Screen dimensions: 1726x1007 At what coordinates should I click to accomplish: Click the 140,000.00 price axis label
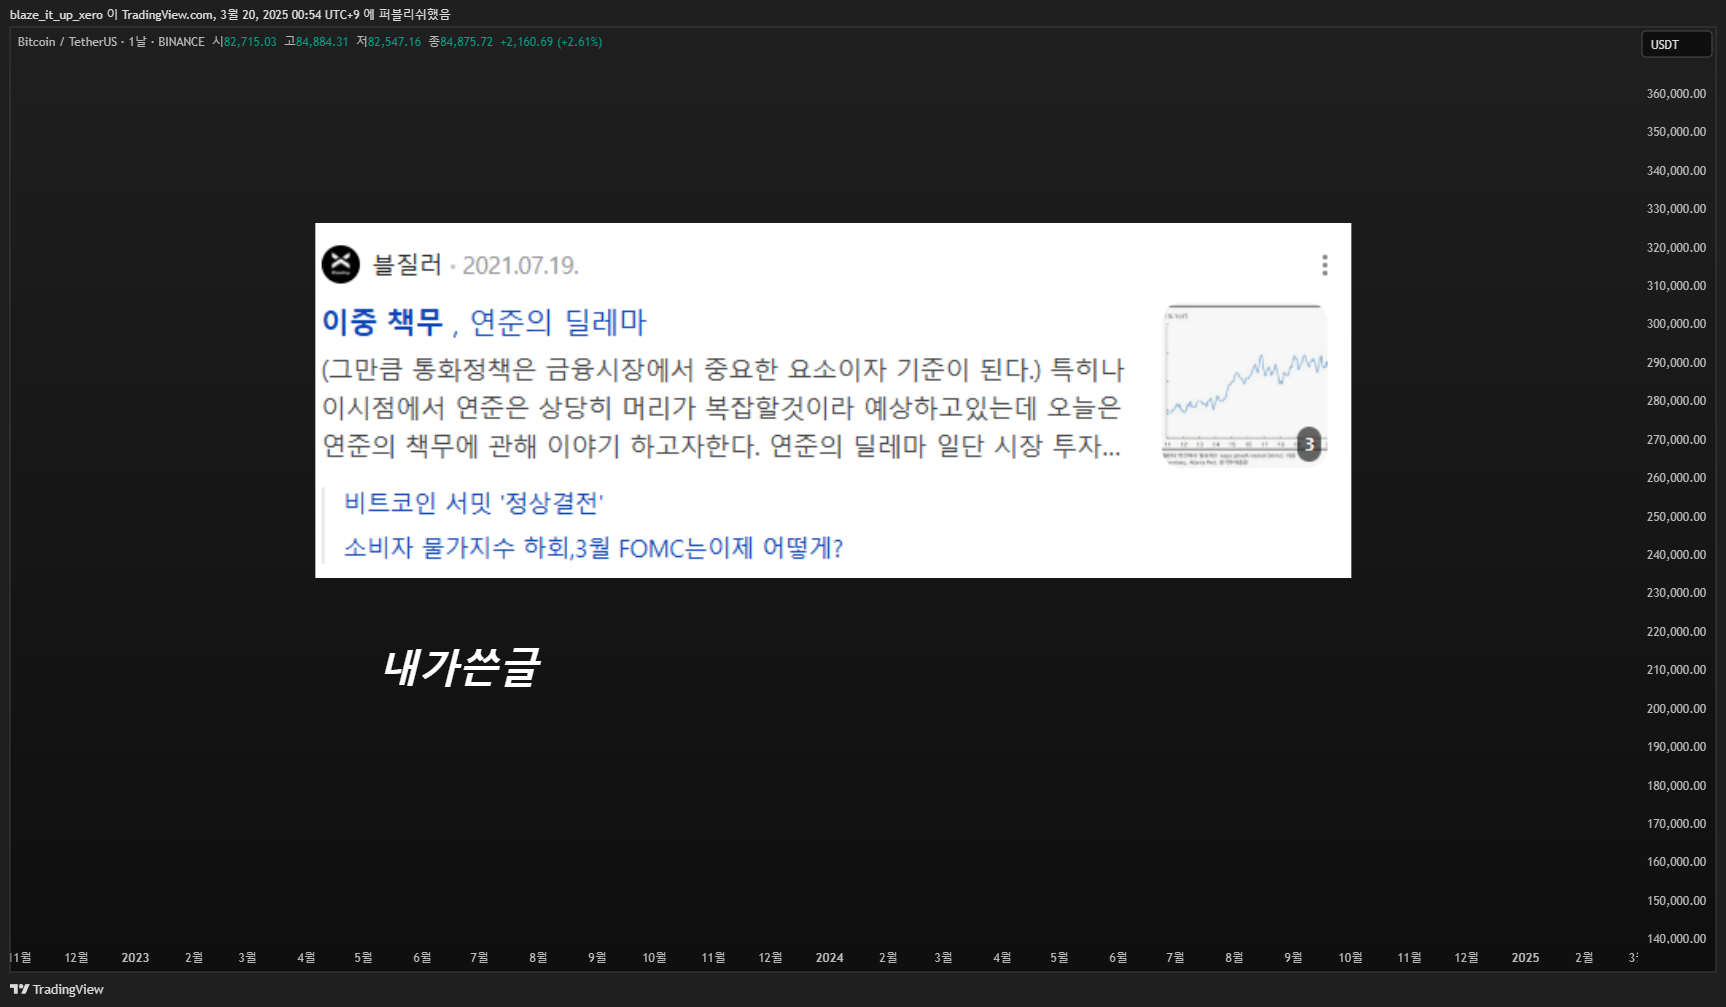point(1676,939)
